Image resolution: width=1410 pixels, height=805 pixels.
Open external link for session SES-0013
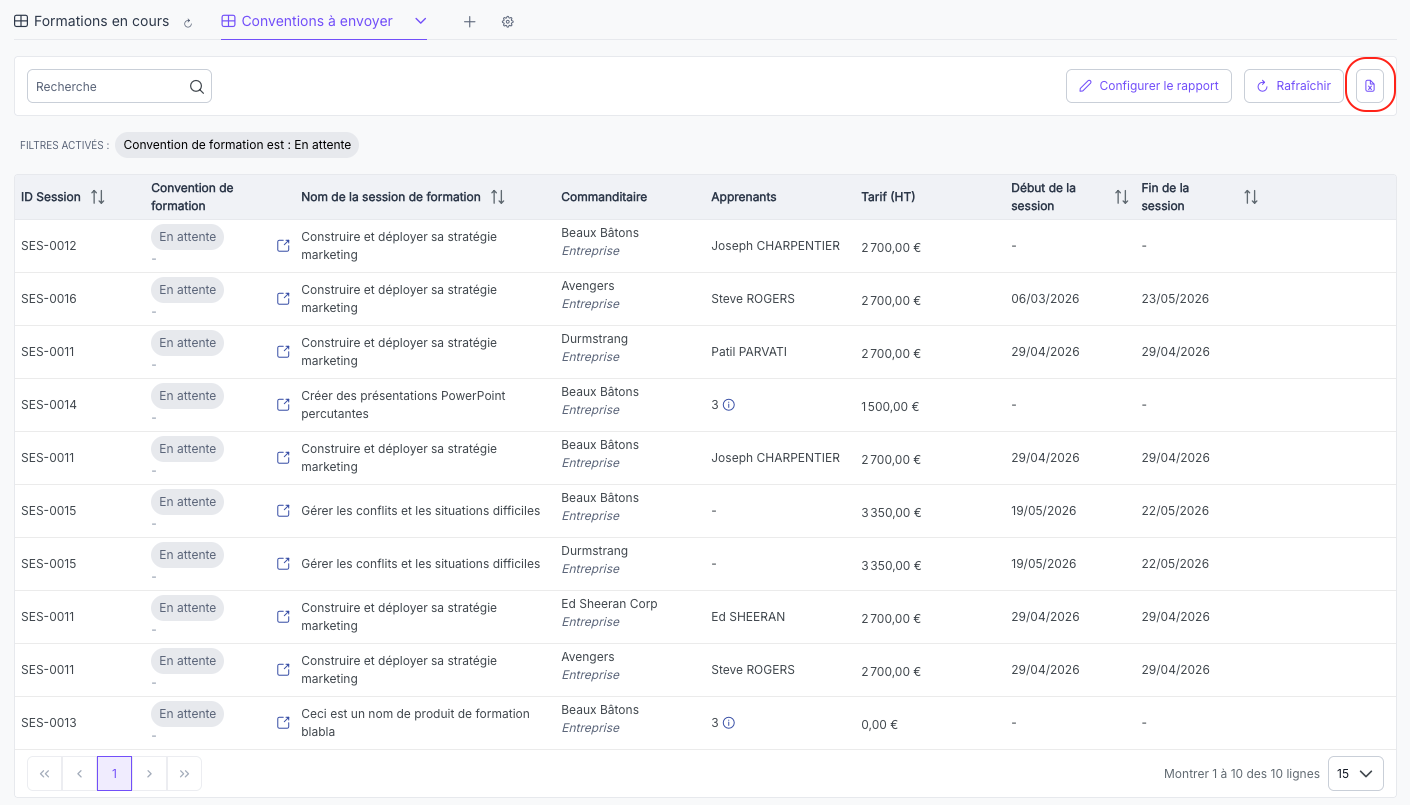coord(283,723)
